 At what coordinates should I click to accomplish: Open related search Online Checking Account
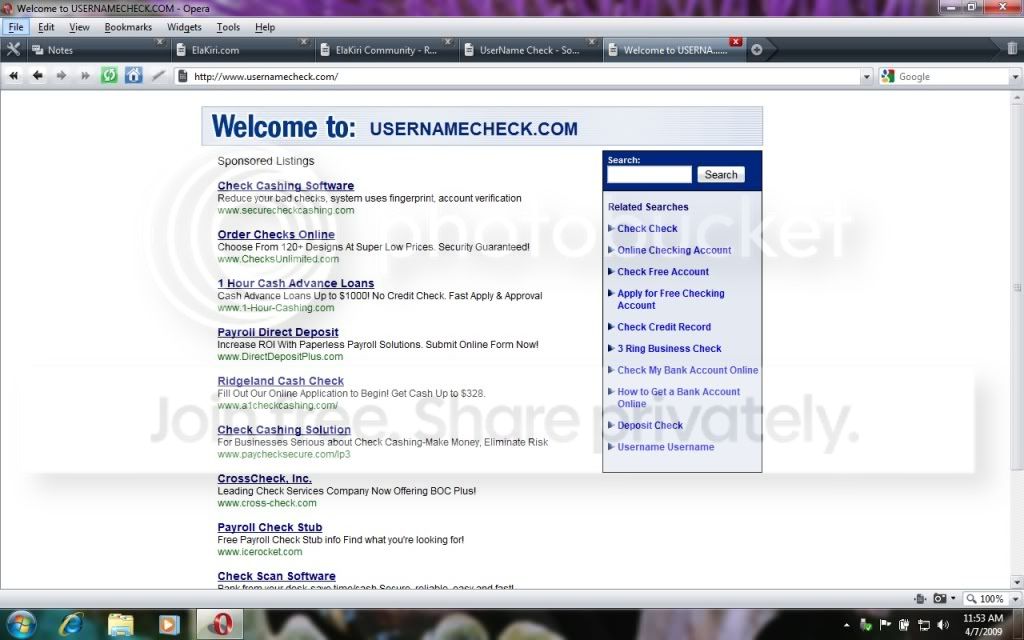[x=674, y=250]
